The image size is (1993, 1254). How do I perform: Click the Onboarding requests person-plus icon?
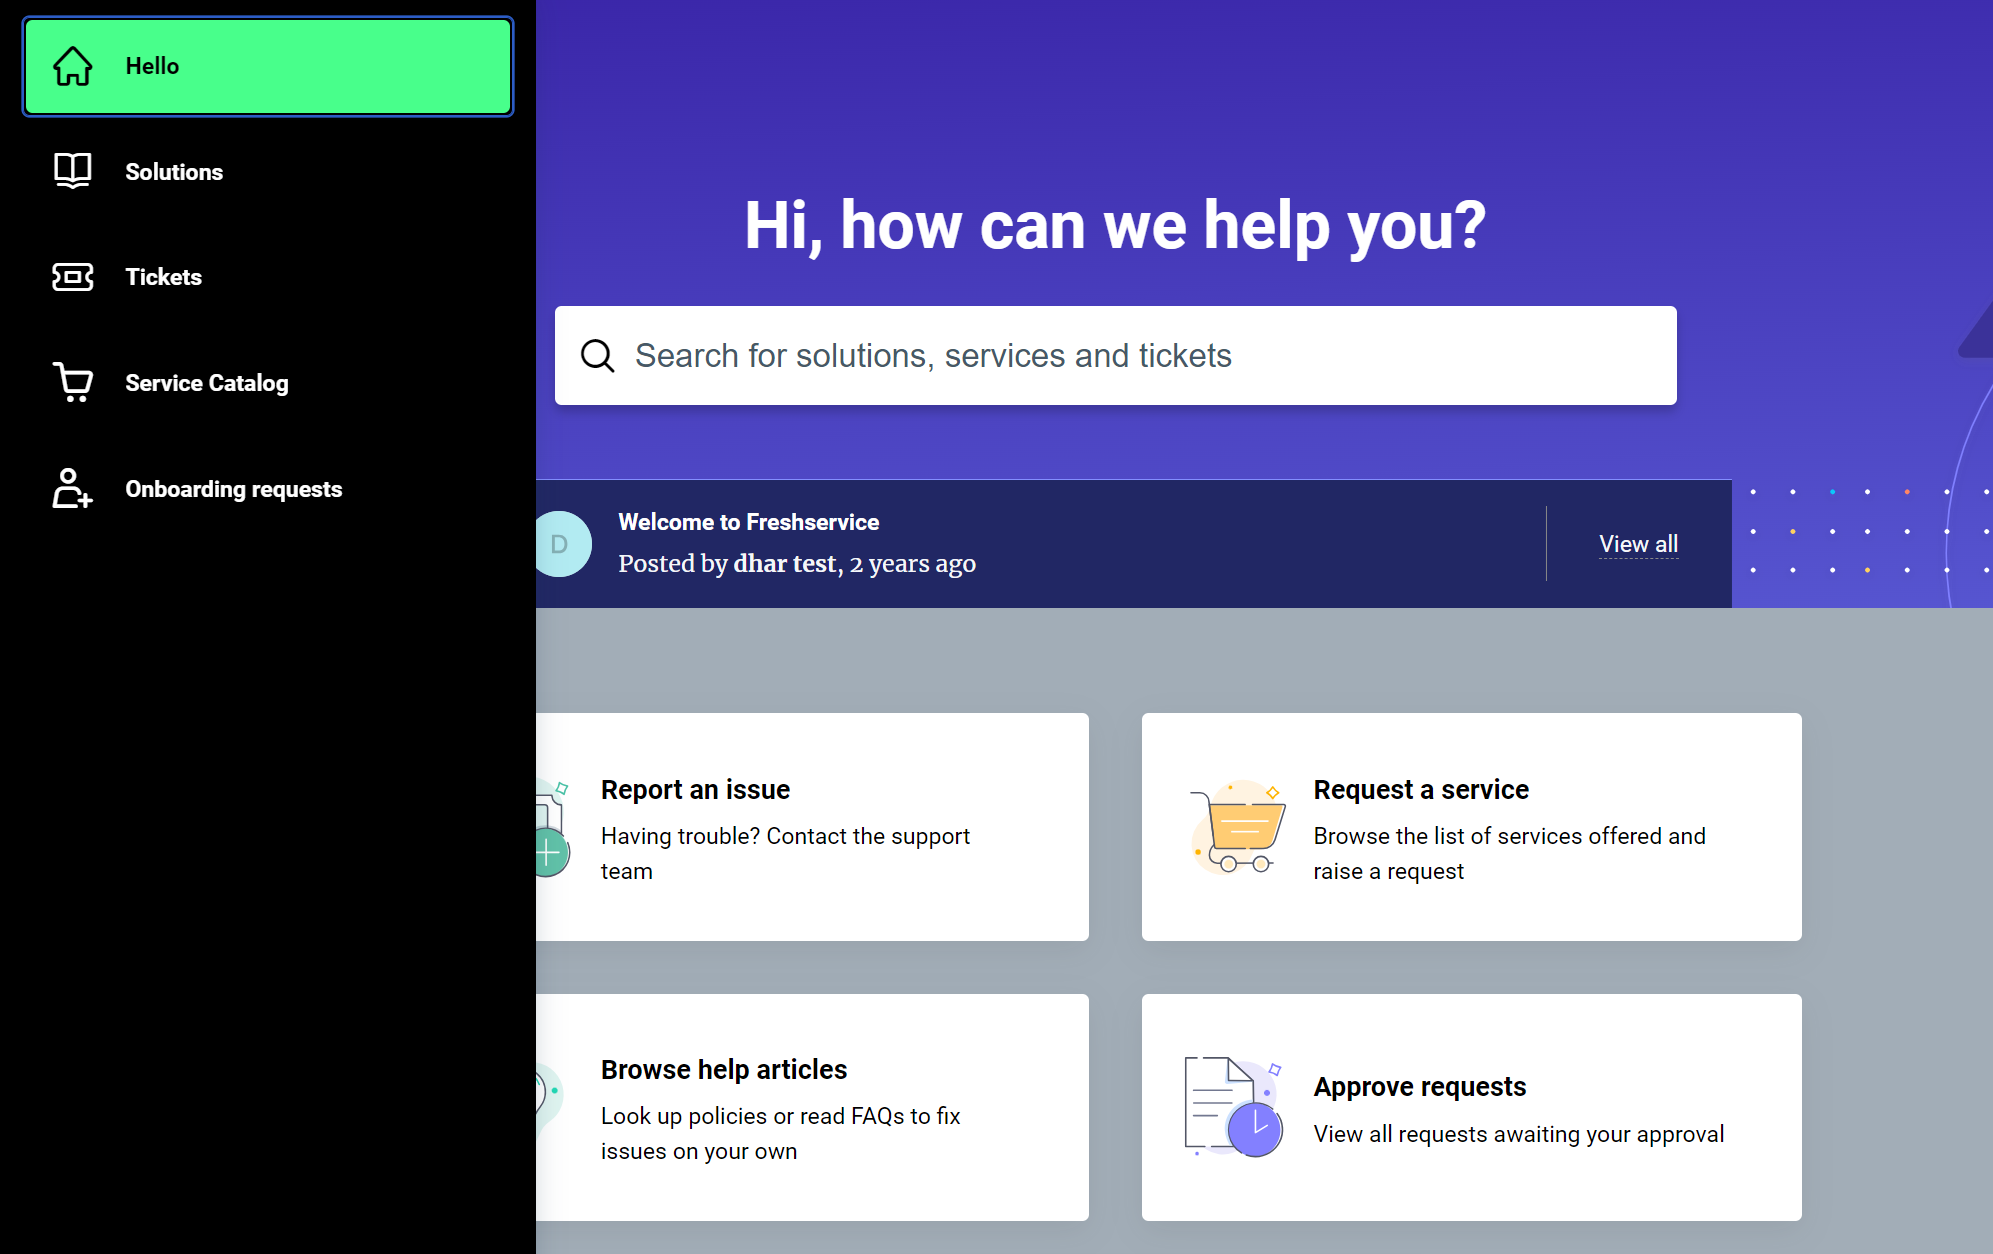click(x=73, y=488)
